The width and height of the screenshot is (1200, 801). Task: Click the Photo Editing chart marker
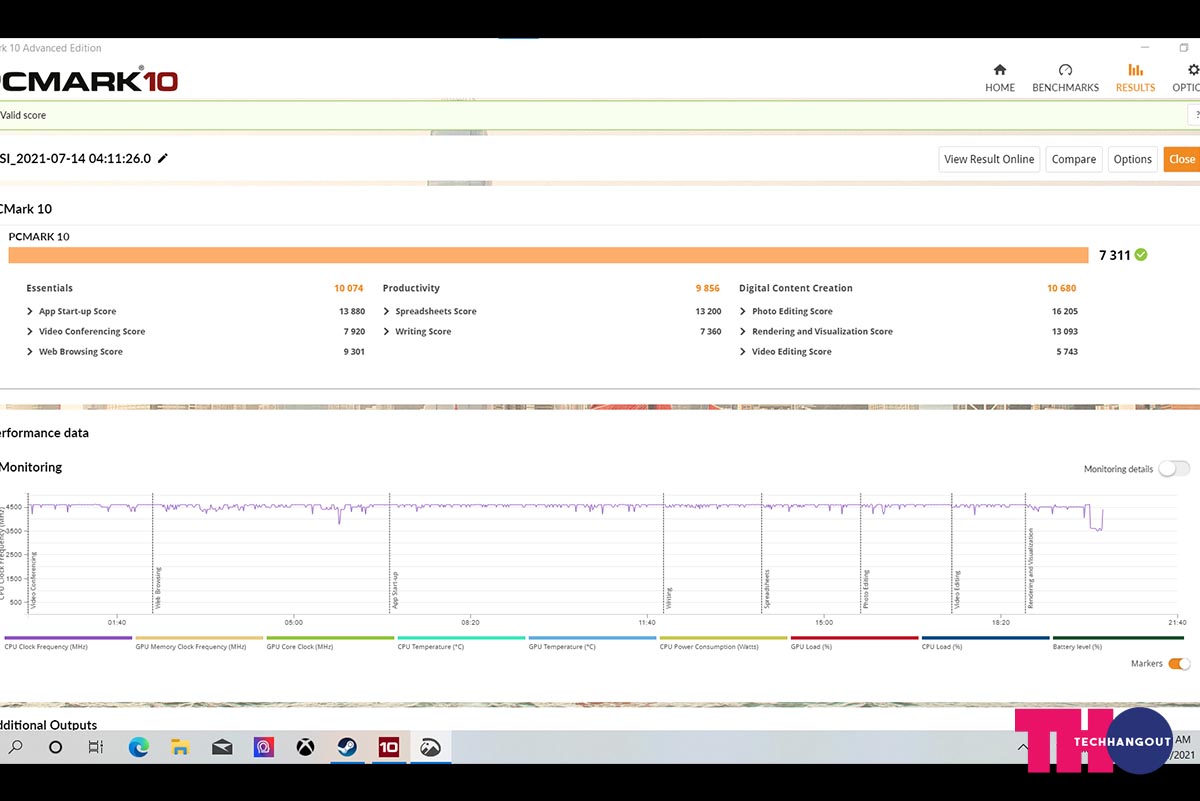[865, 590]
